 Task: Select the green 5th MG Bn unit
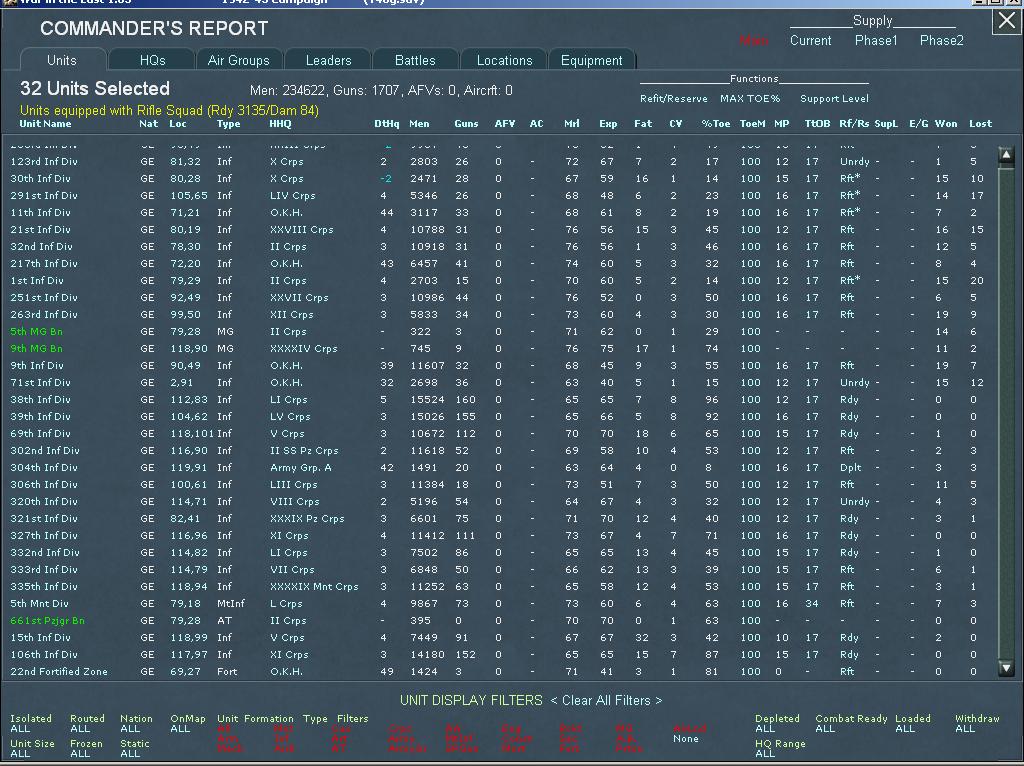pos(37,332)
